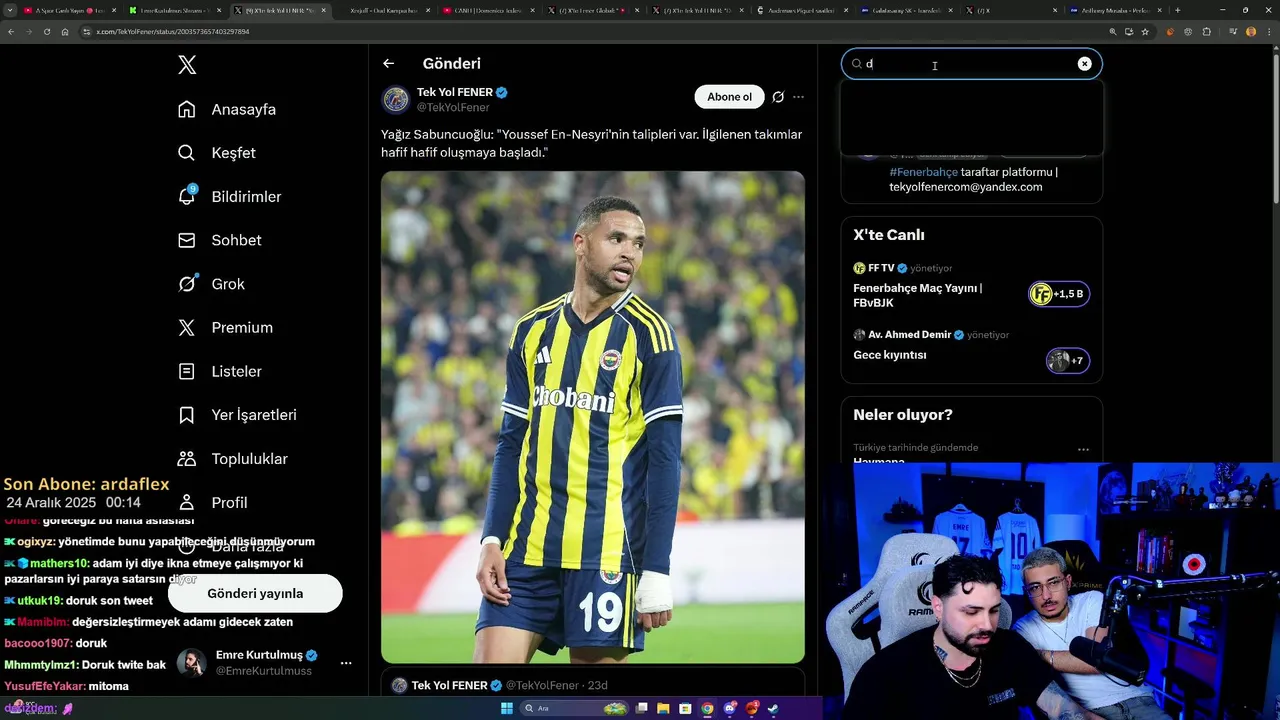This screenshot has width=1280, height=720.
Task: Open post more options menu
Action: point(798,97)
